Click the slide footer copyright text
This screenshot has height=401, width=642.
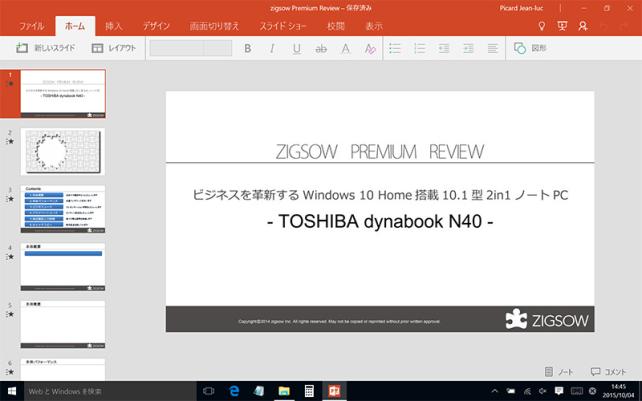click(x=339, y=322)
